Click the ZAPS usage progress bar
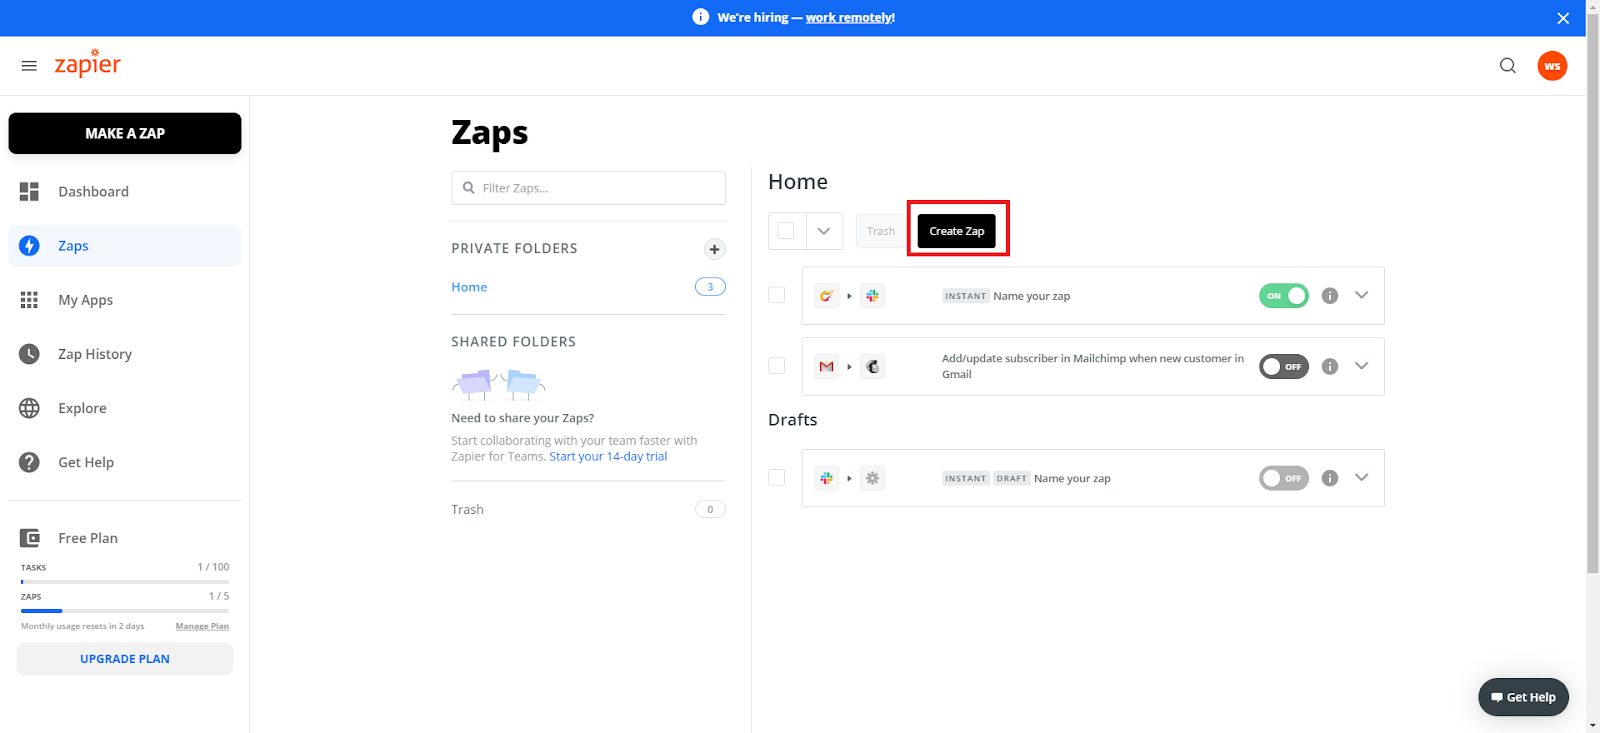Image resolution: width=1600 pixels, height=733 pixels. (125, 610)
